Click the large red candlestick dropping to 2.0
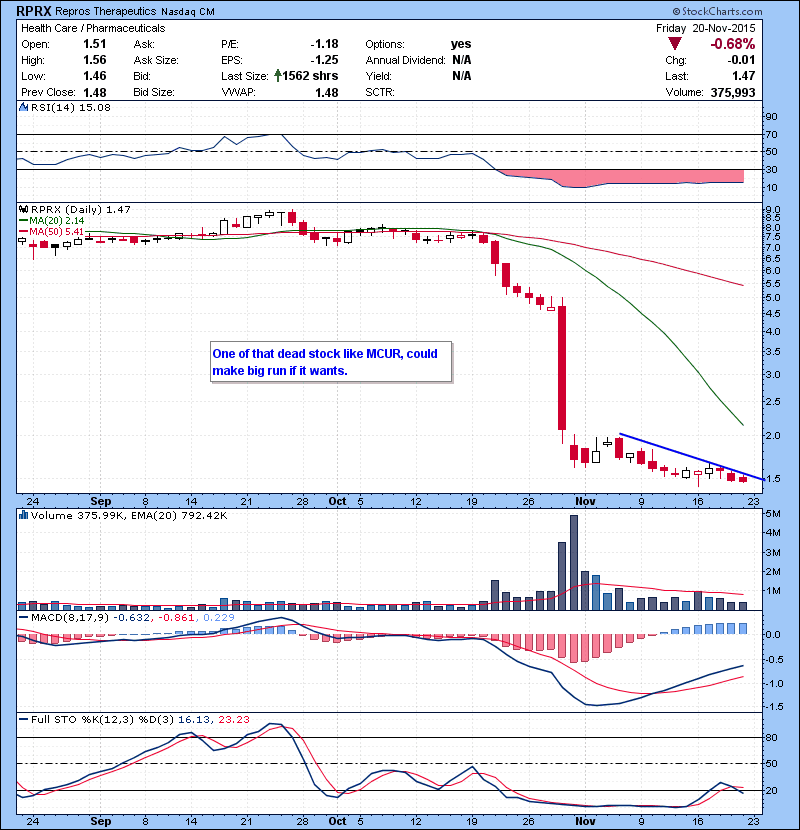The height and width of the screenshot is (830, 800). click(x=562, y=368)
